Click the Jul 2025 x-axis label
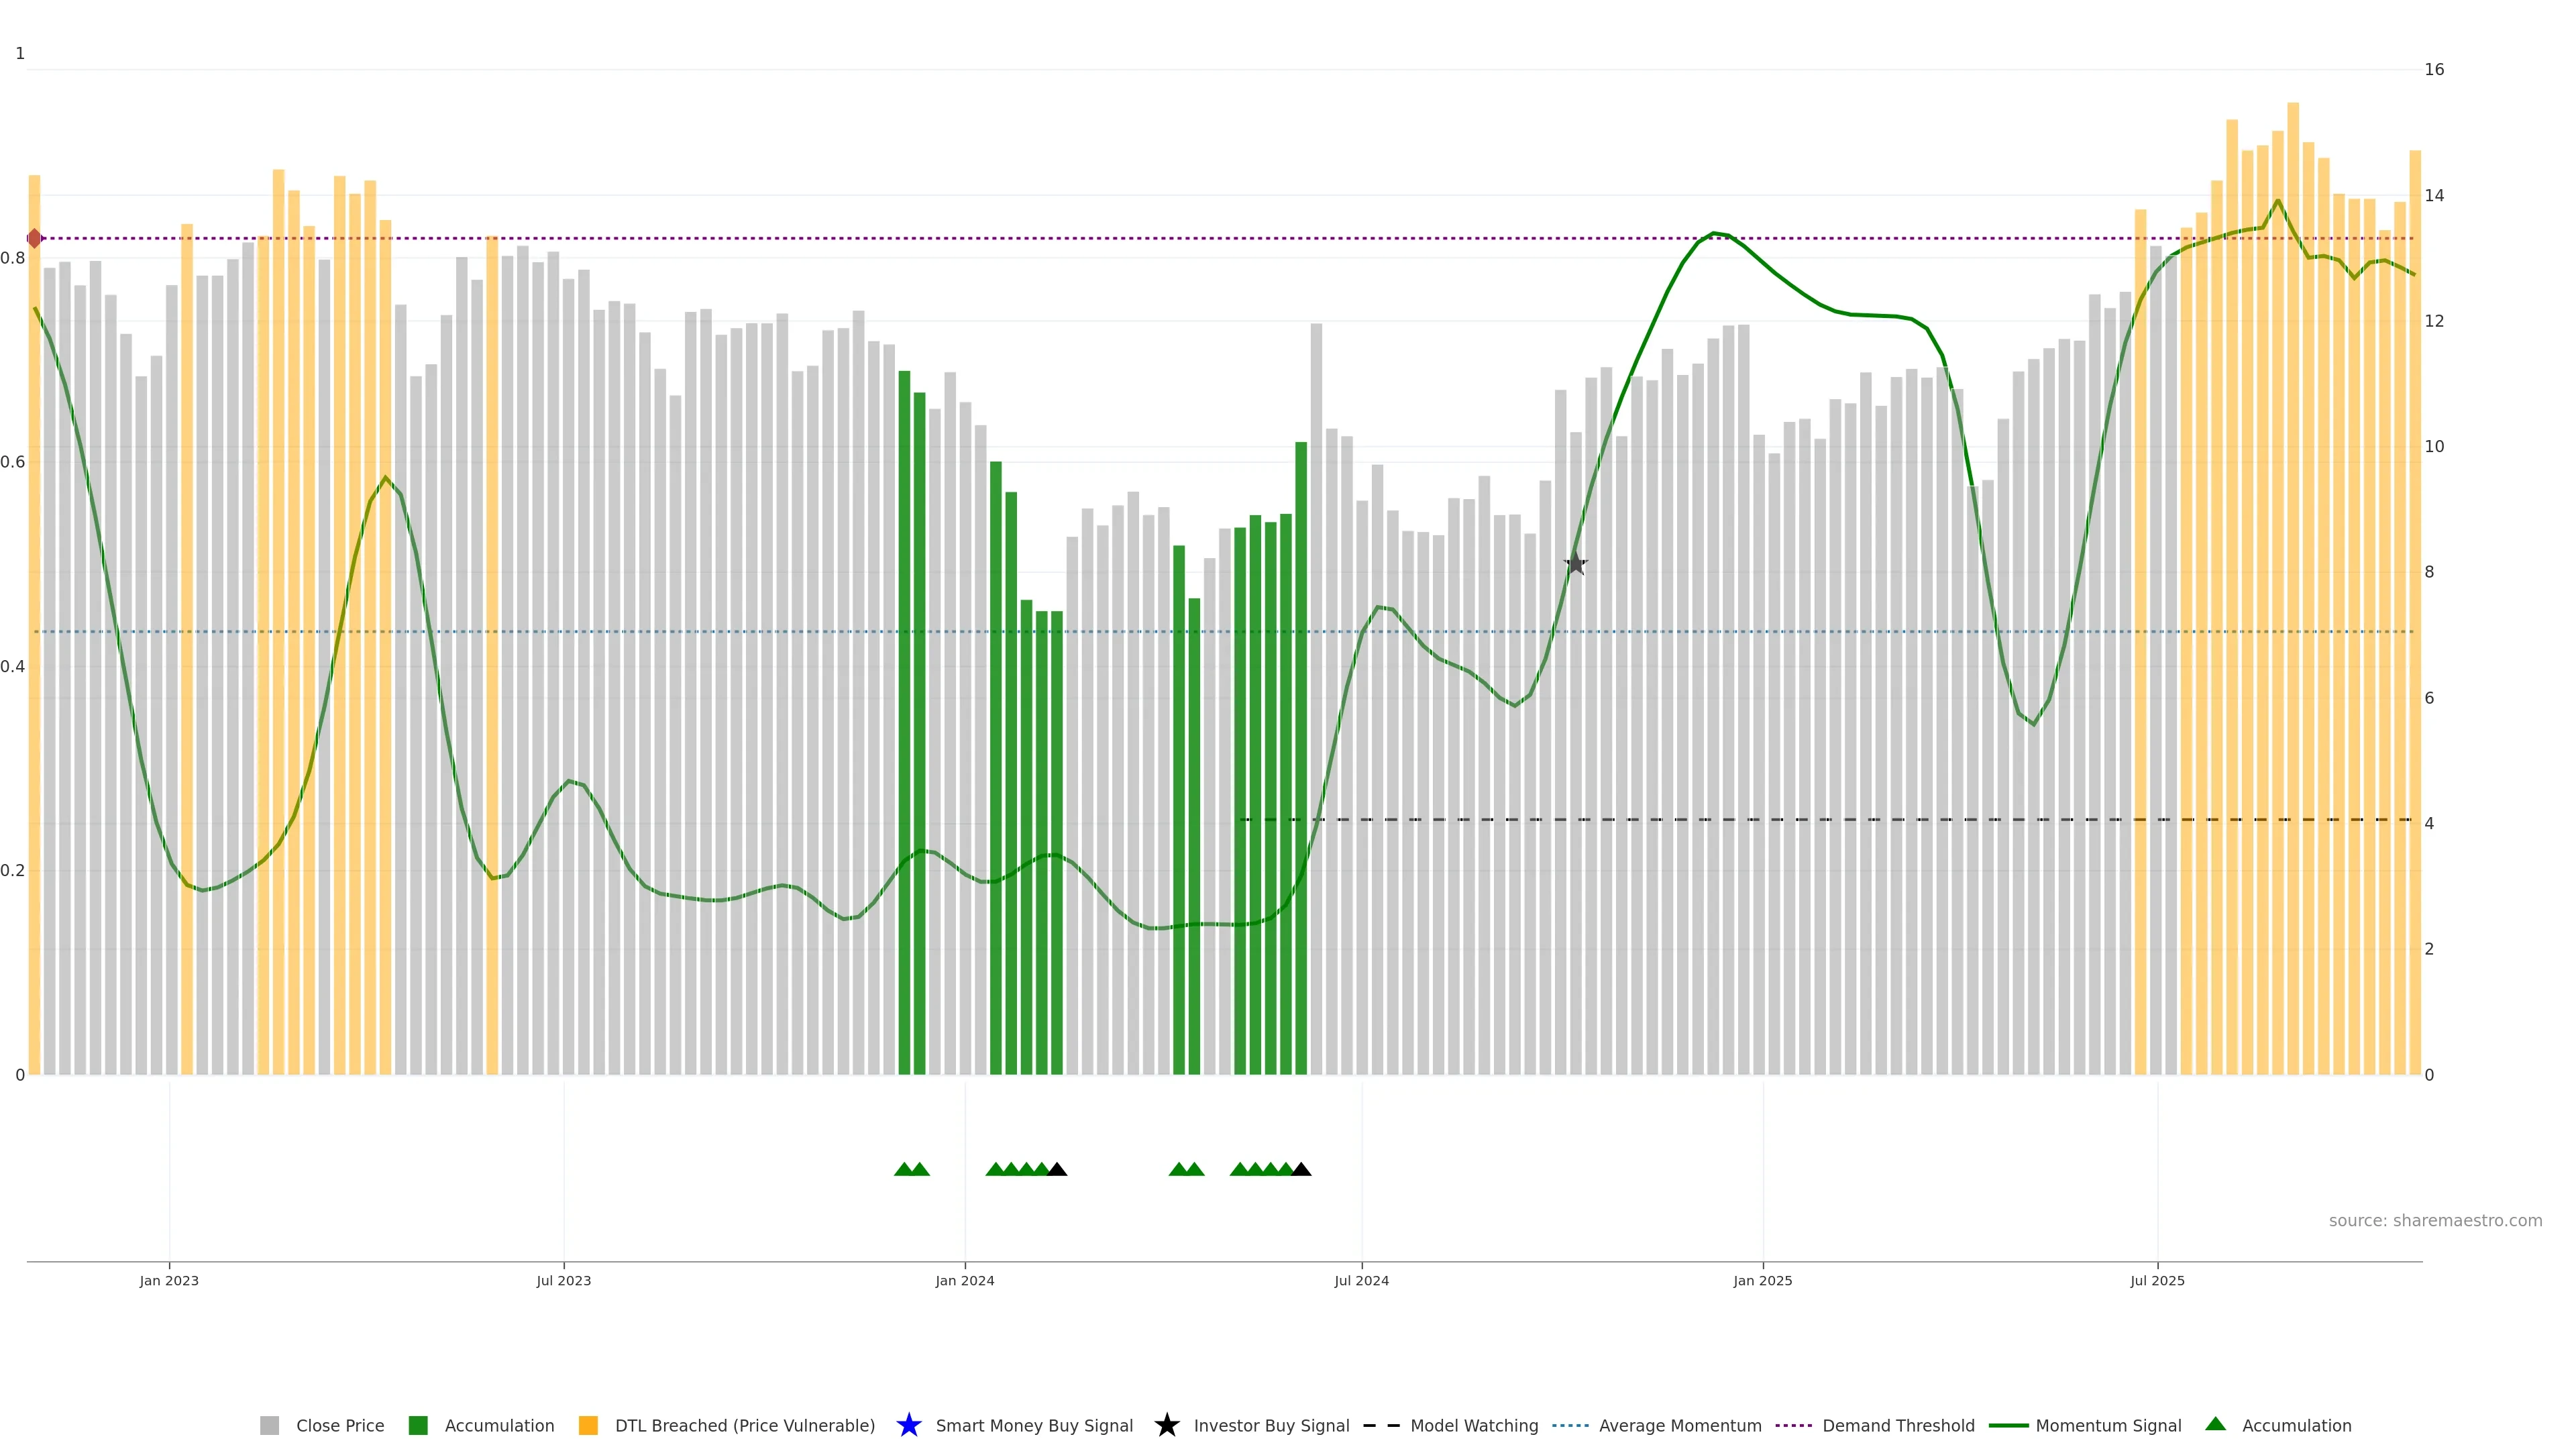Viewport: 2576px width, 1449px height. (2157, 1280)
